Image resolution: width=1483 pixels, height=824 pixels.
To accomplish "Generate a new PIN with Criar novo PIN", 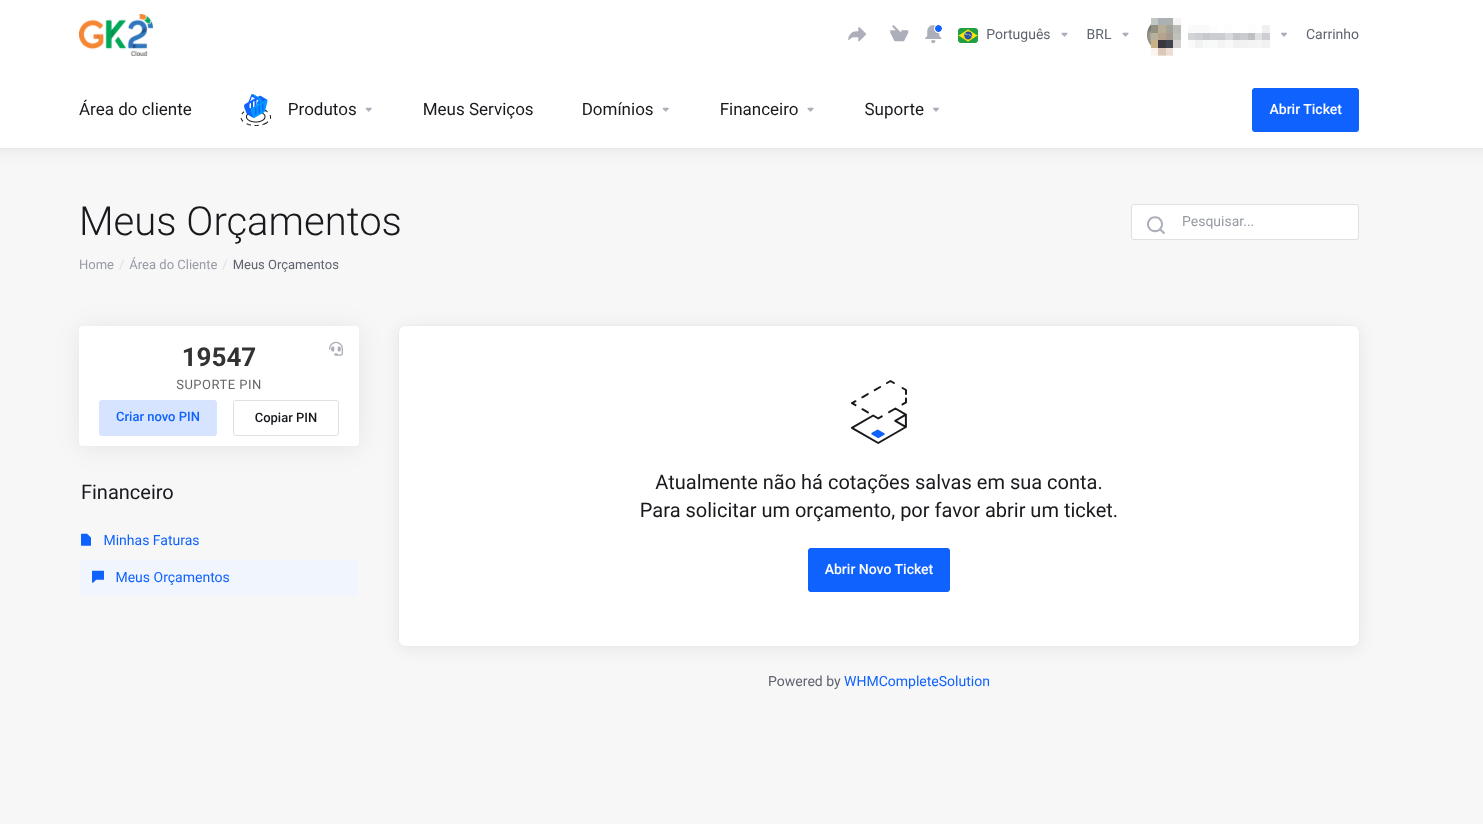I will (158, 417).
